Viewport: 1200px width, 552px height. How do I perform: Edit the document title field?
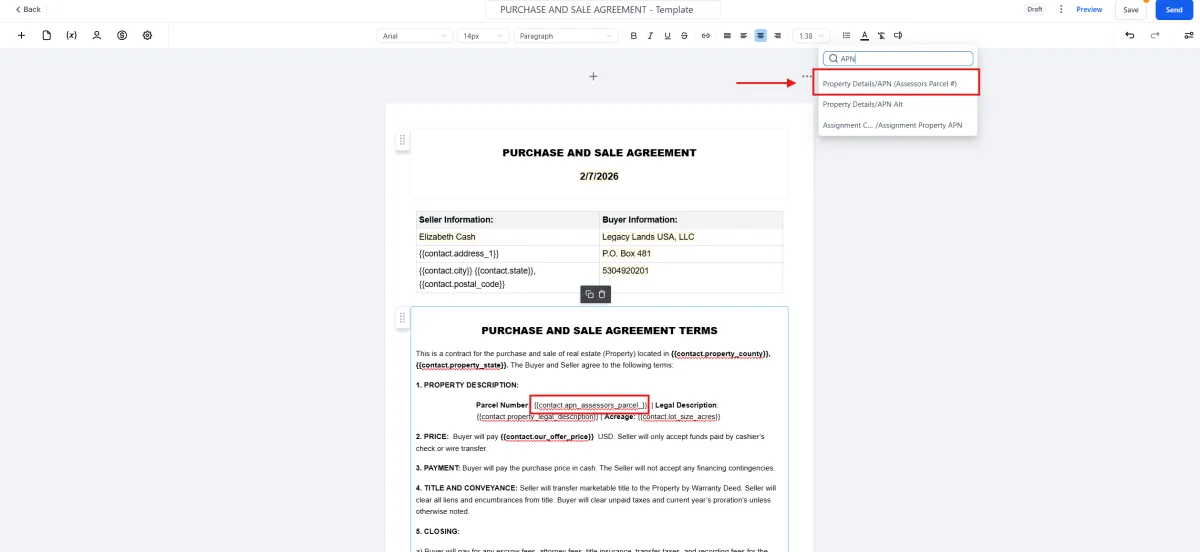pos(603,9)
